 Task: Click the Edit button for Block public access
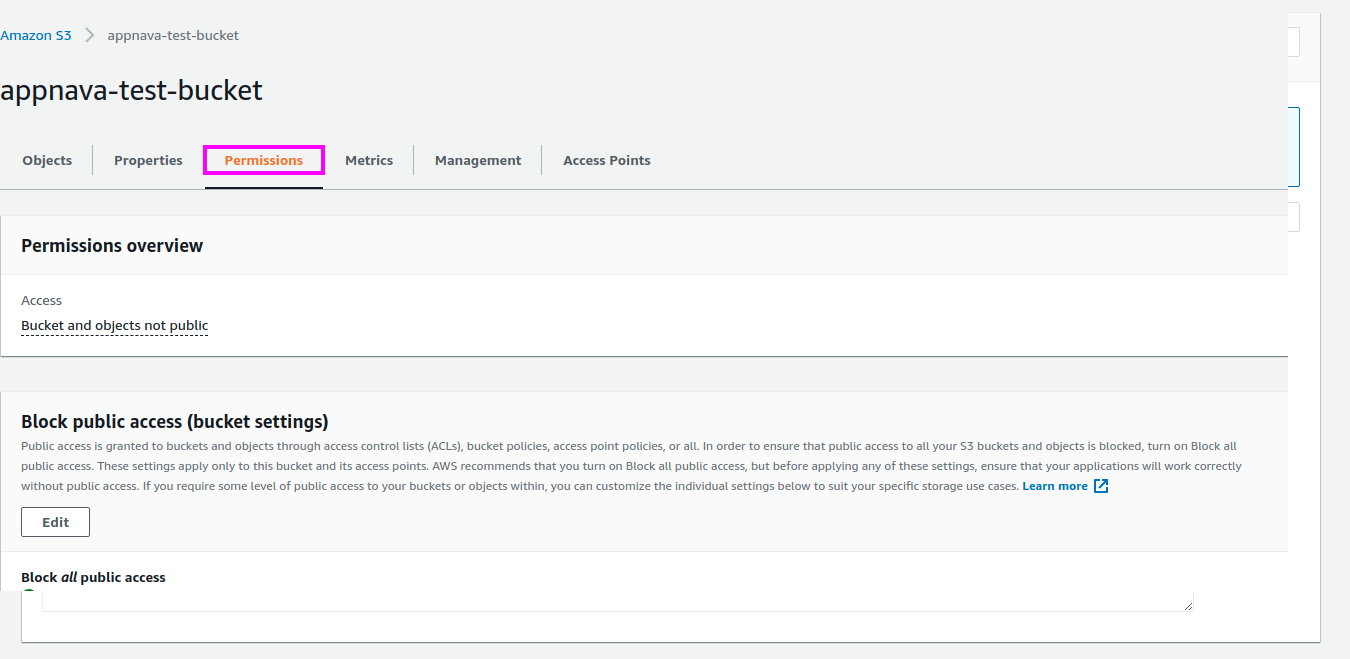coord(56,522)
